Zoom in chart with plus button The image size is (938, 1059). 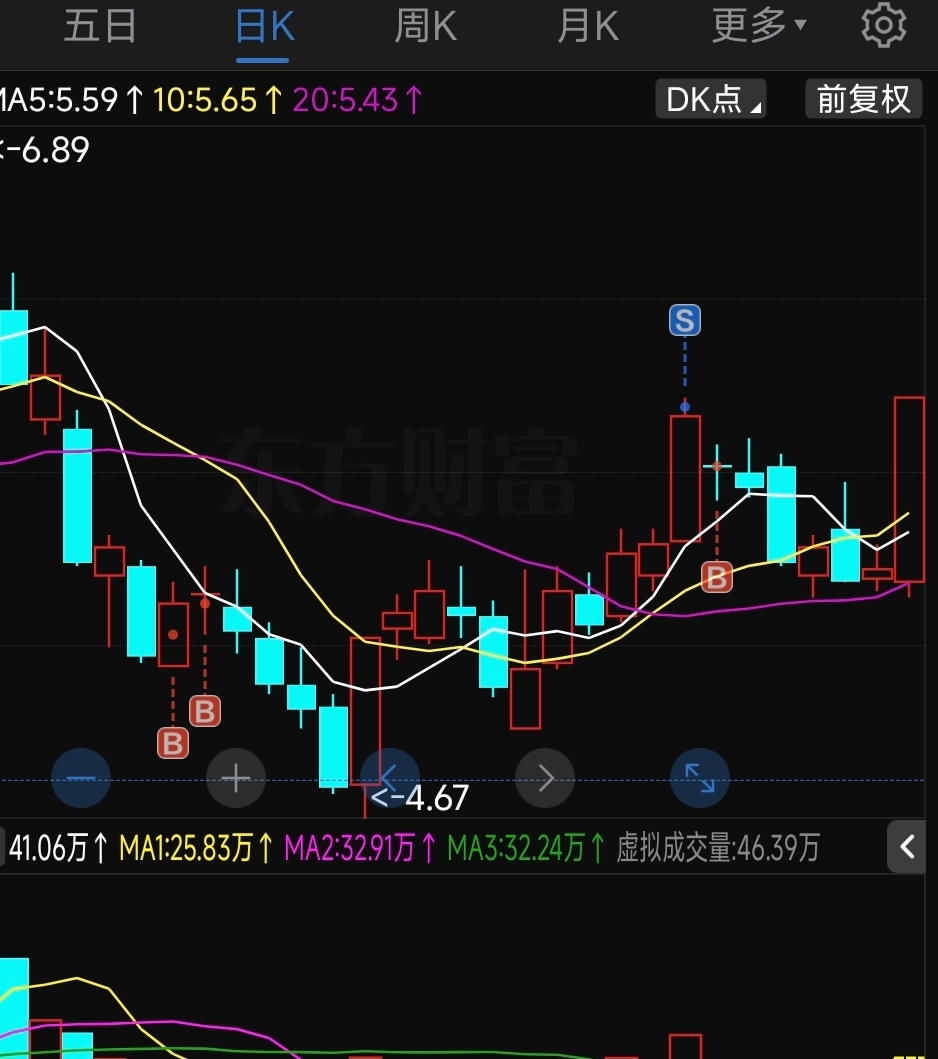point(236,778)
